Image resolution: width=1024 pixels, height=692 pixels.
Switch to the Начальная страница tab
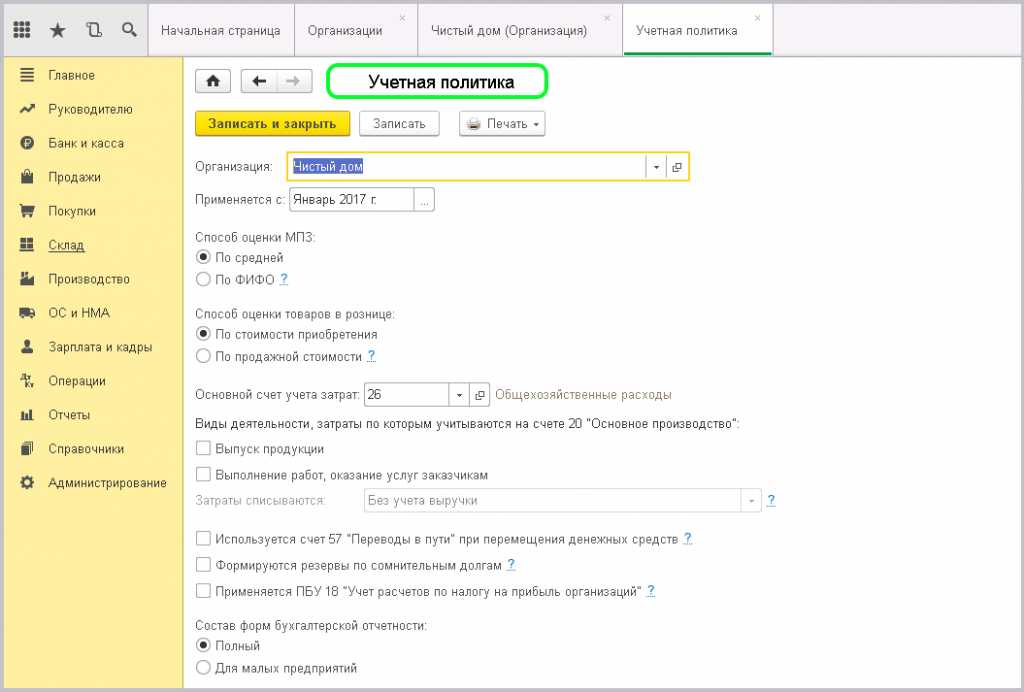click(x=221, y=31)
